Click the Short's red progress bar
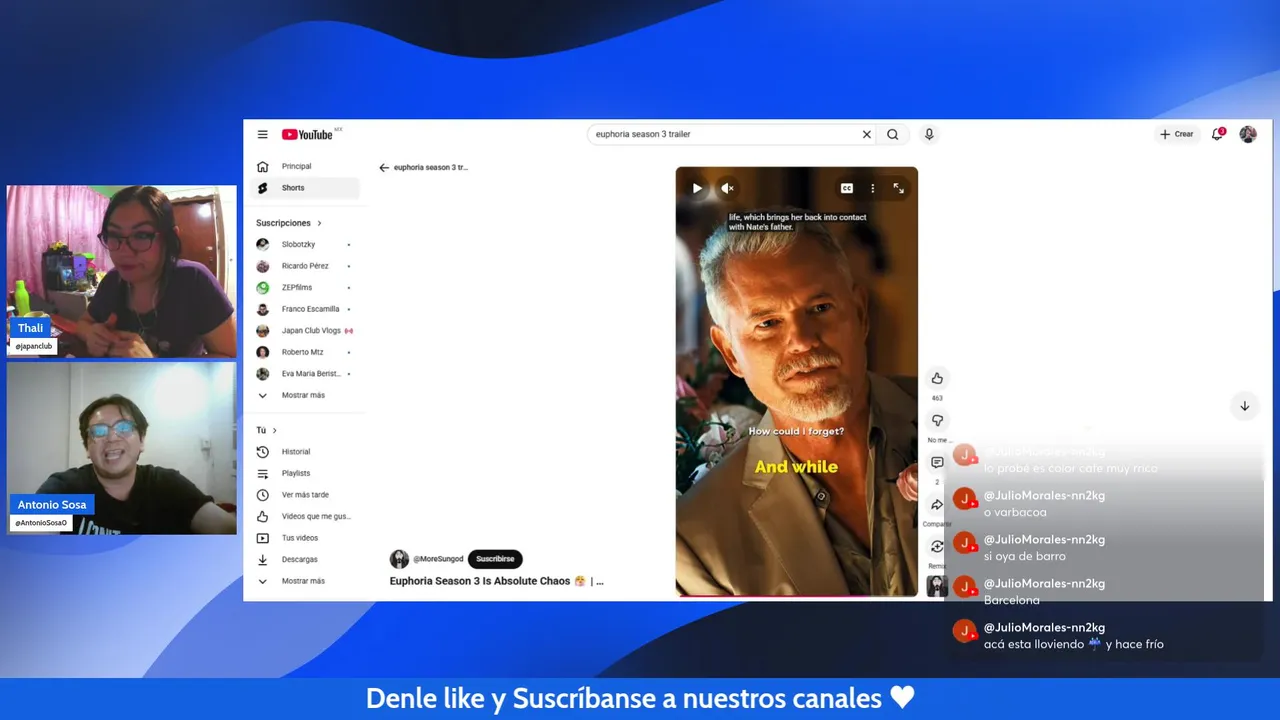 [796, 595]
